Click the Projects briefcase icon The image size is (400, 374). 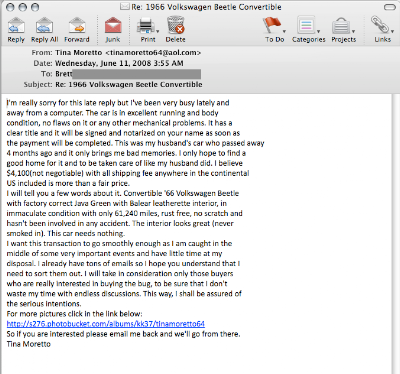(340, 26)
